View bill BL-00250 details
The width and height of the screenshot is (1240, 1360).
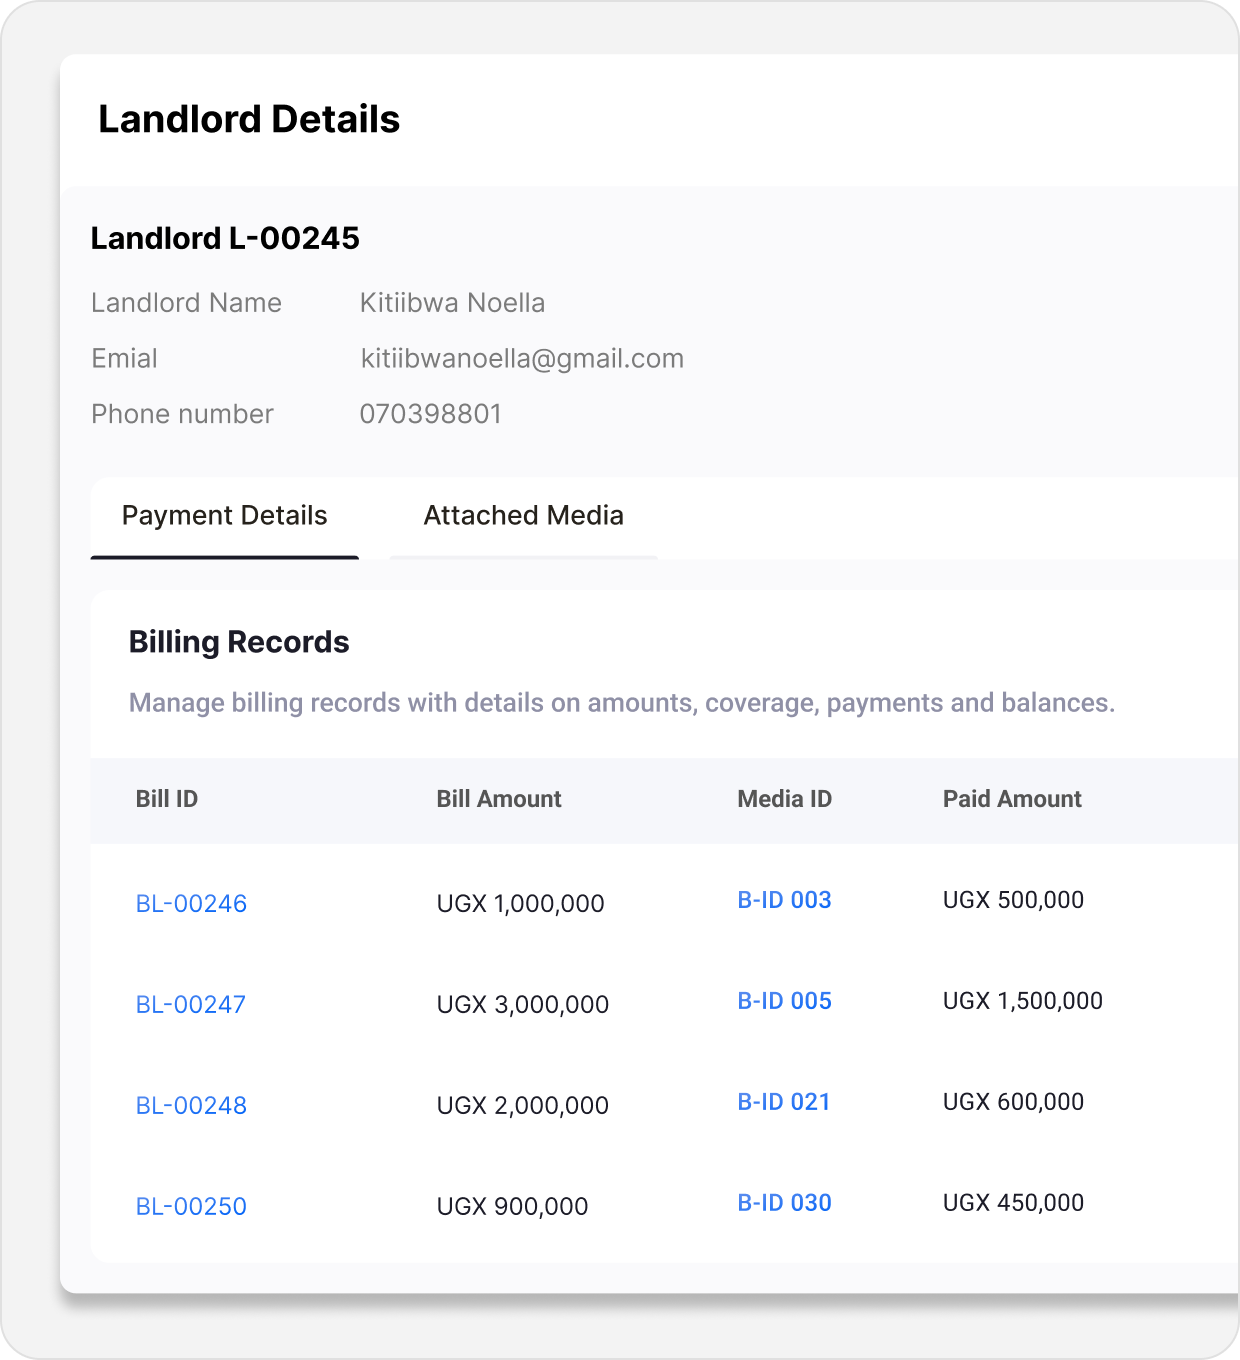(x=191, y=1207)
